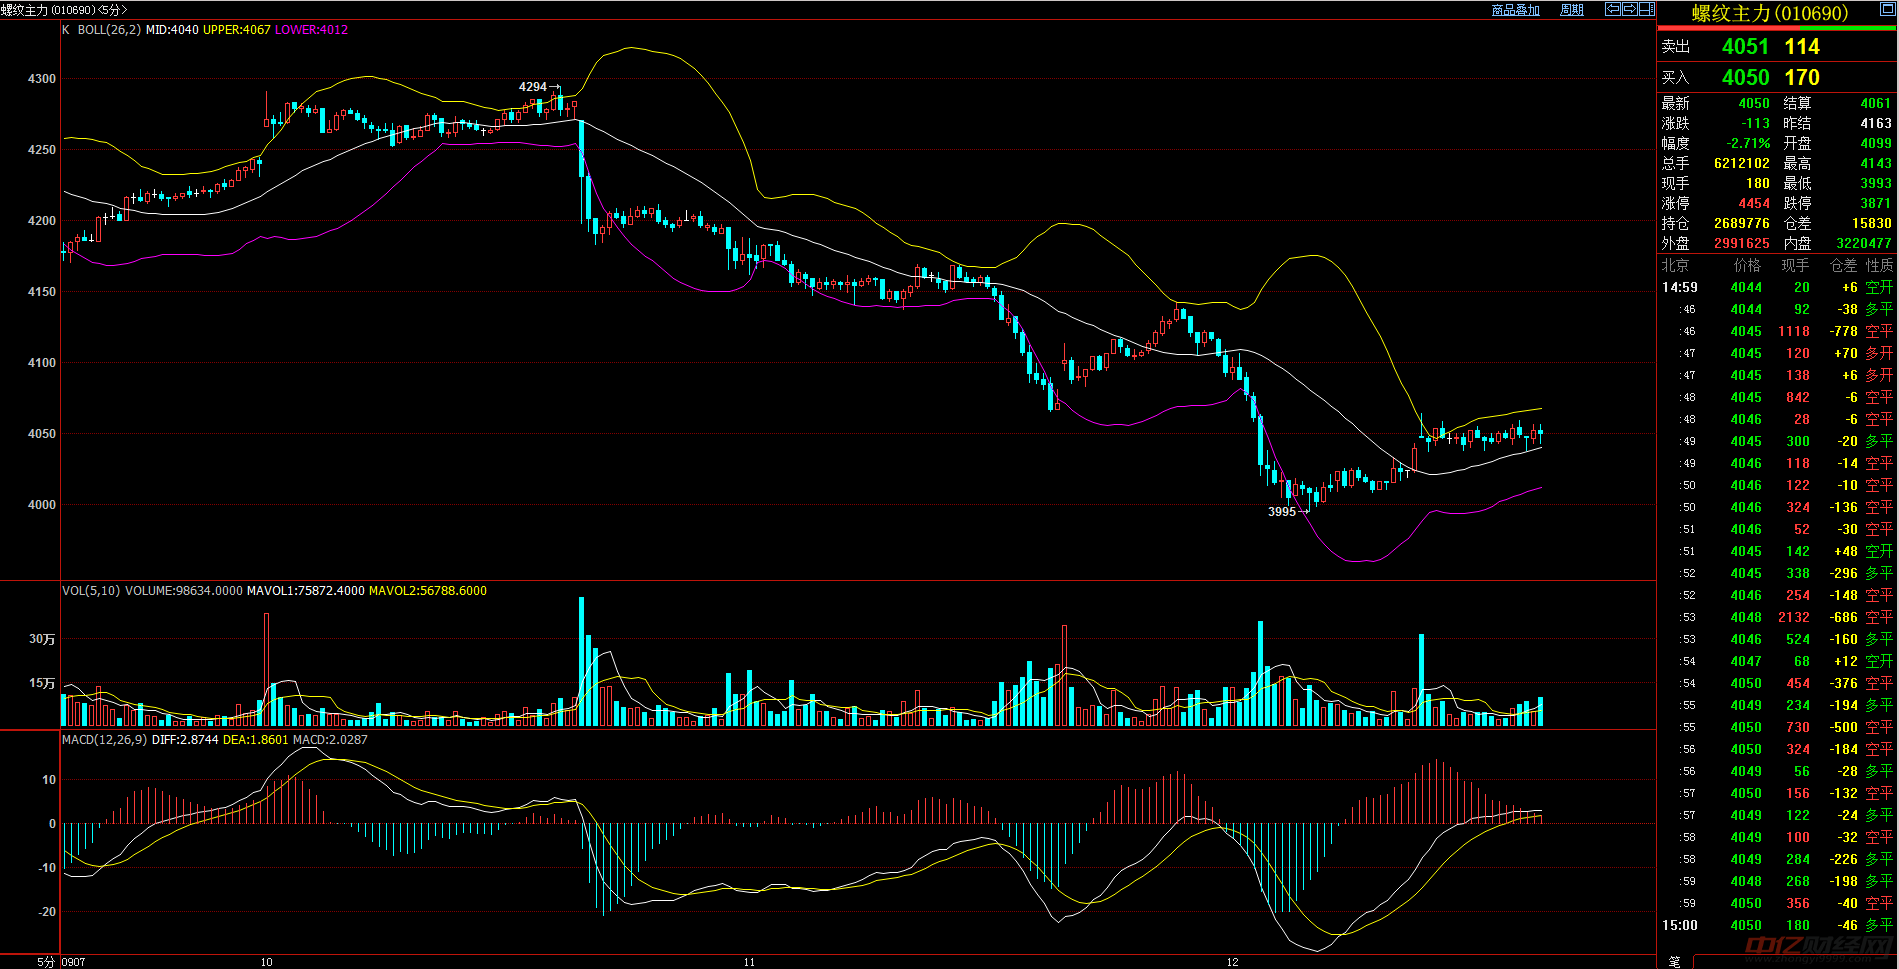Image resolution: width=1899 pixels, height=969 pixels.
Task: Click the 3995 low price marker
Action: 1282,512
